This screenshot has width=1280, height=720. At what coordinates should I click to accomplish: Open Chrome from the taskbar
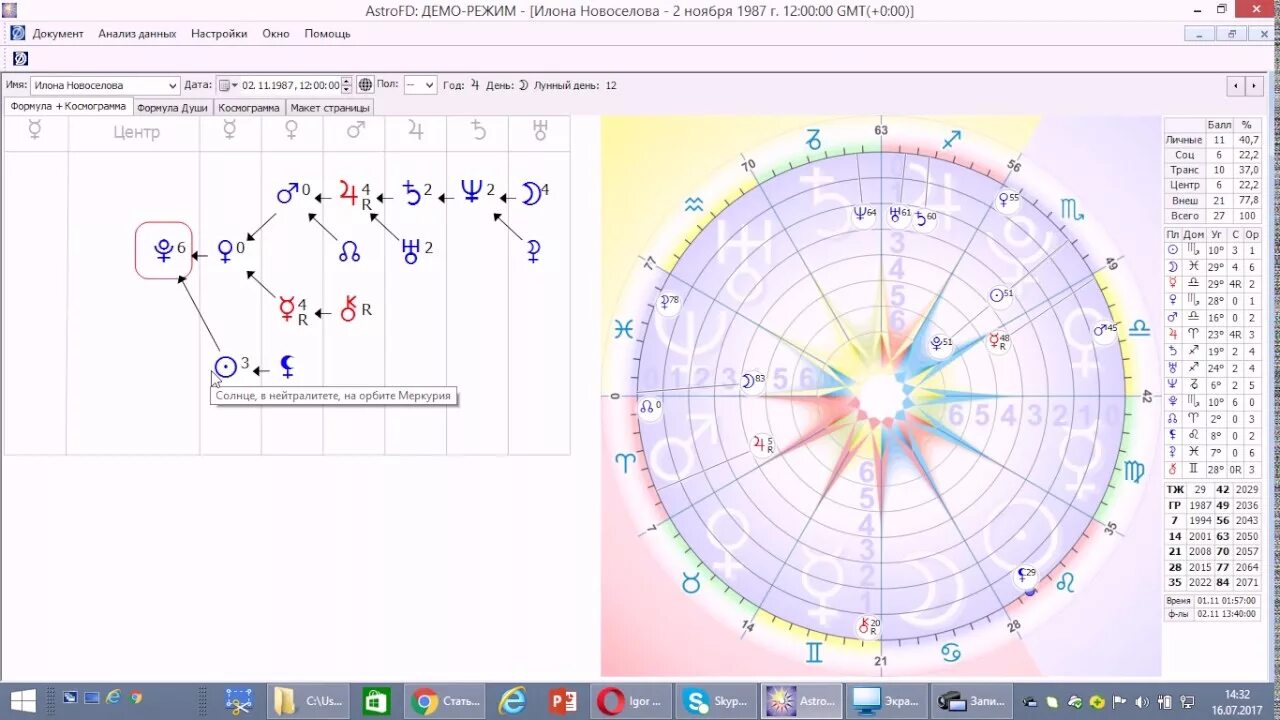(x=444, y=701)
